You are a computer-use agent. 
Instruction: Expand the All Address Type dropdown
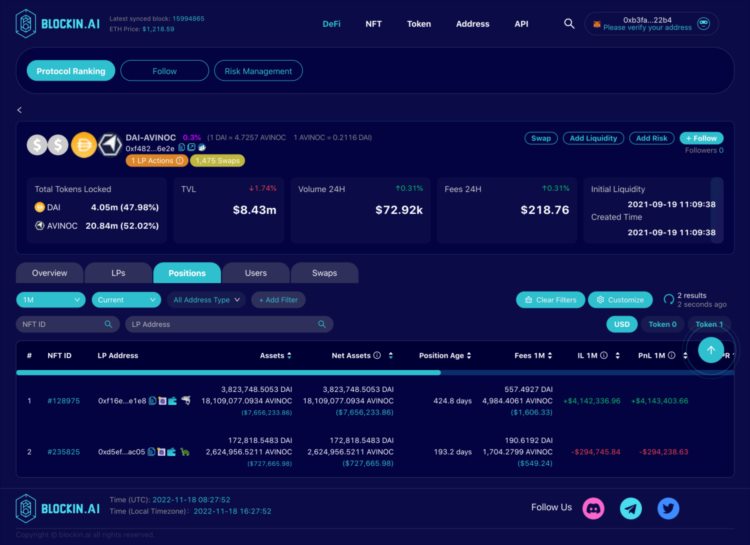coord(206,300)
